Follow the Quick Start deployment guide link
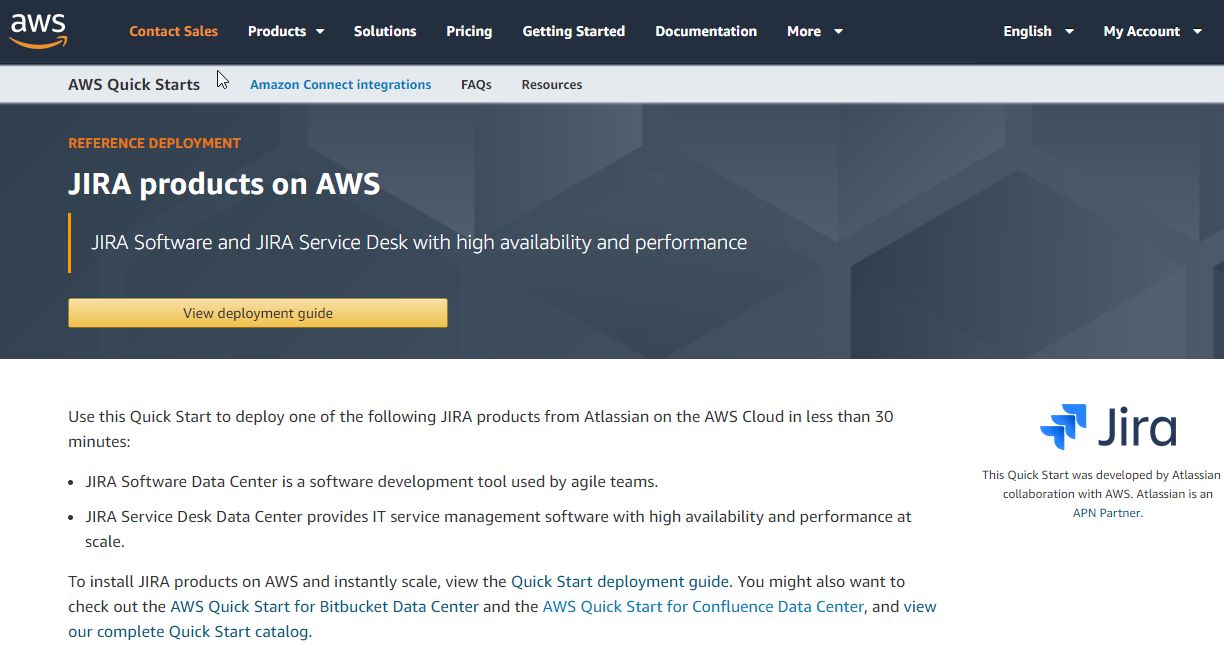1224x647 pixels. click(x=620, y=581)
